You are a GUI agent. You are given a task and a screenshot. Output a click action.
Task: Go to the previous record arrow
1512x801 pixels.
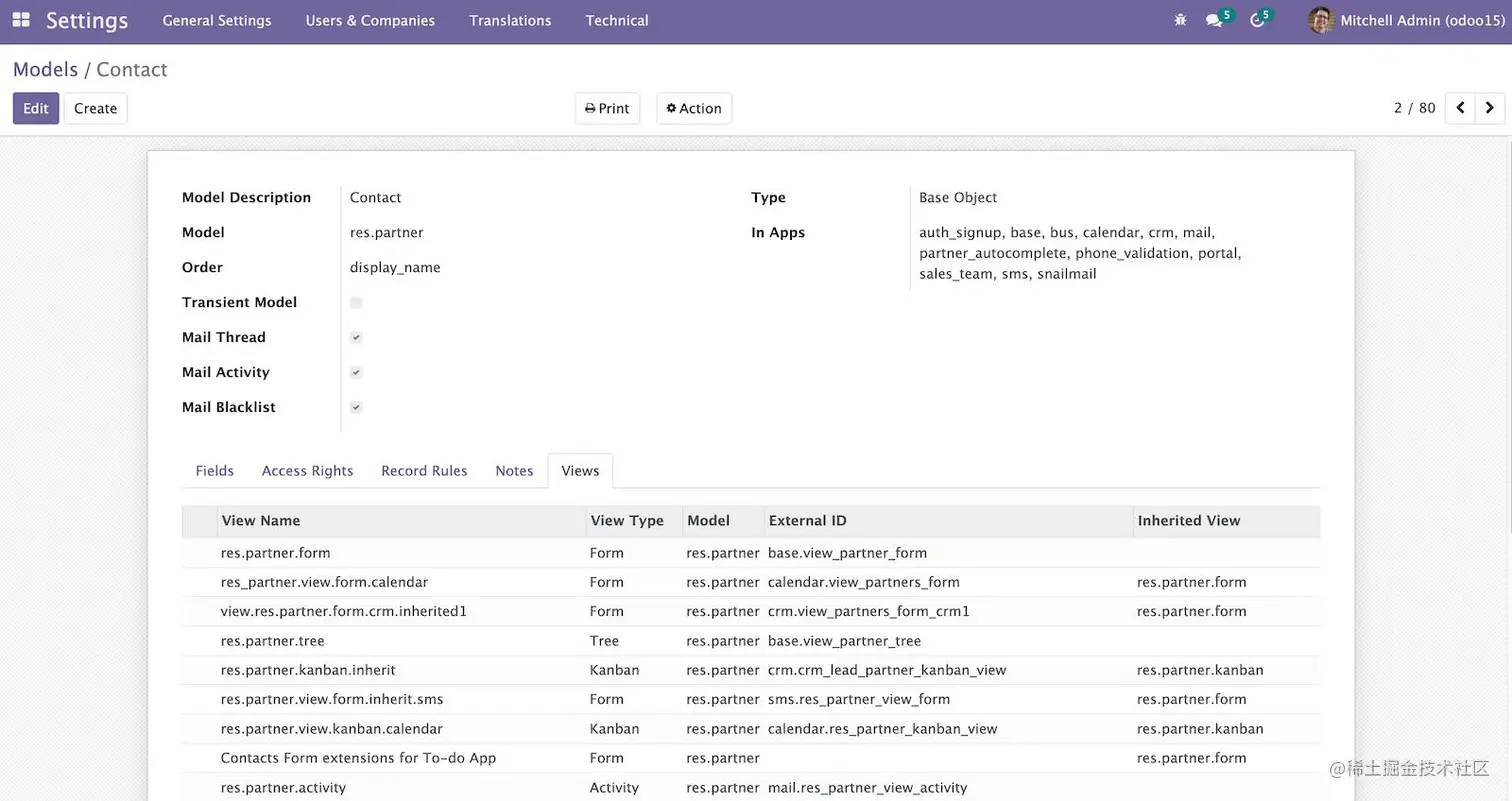click(1461, 108)
